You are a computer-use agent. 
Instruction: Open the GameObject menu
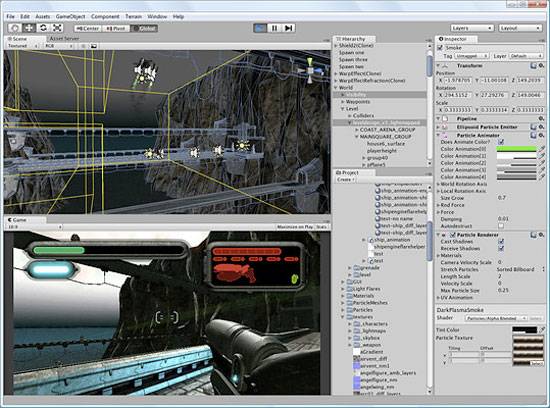pos(71,16)
